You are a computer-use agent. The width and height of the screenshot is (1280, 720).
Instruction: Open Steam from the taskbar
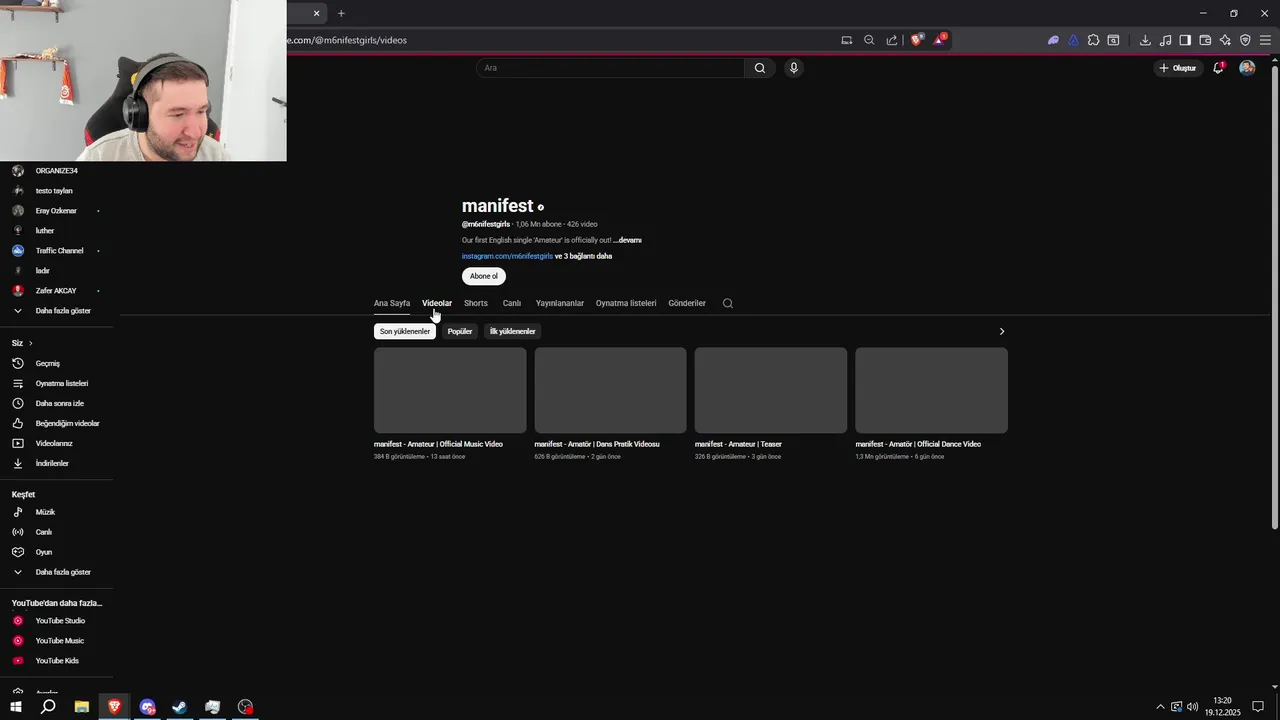pos(180,707)
